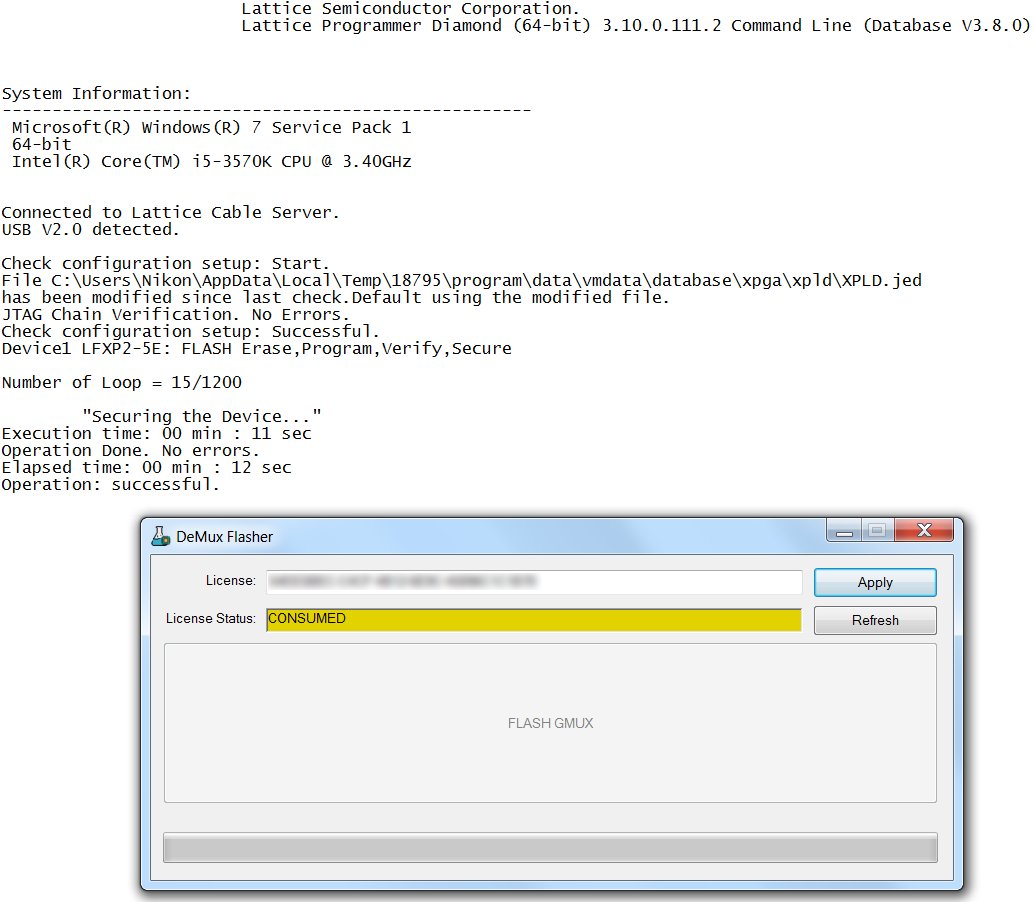Click 'Elapsed time: 00 min : 12 sec'

(146, 468)
